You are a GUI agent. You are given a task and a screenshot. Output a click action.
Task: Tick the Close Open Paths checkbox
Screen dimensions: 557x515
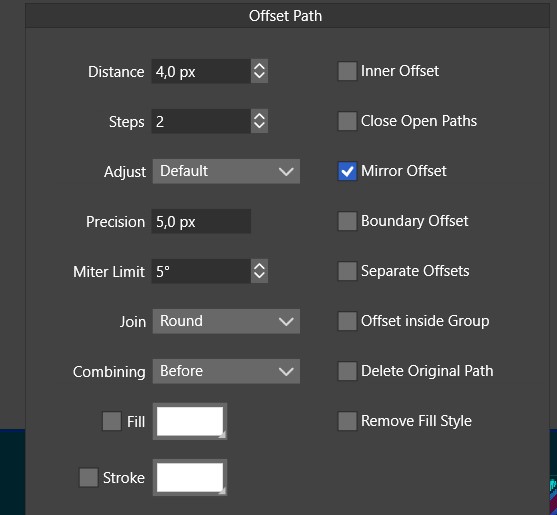coord(347,121)
